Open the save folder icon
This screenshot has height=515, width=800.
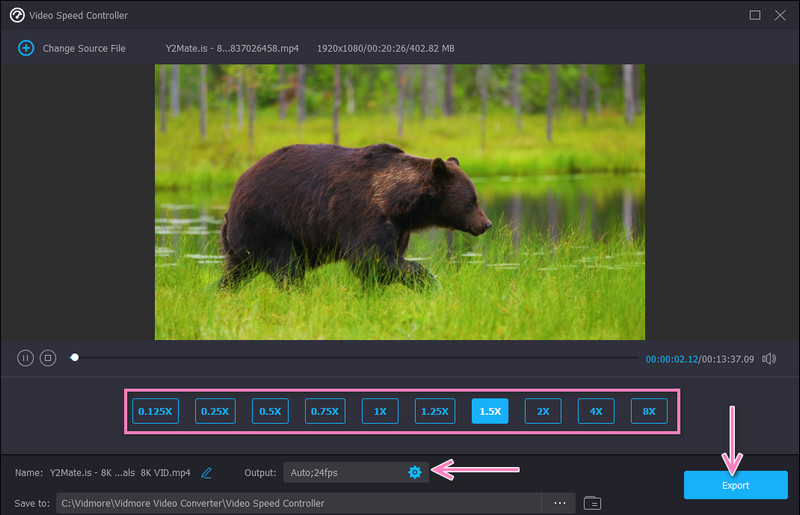point(592,502)
